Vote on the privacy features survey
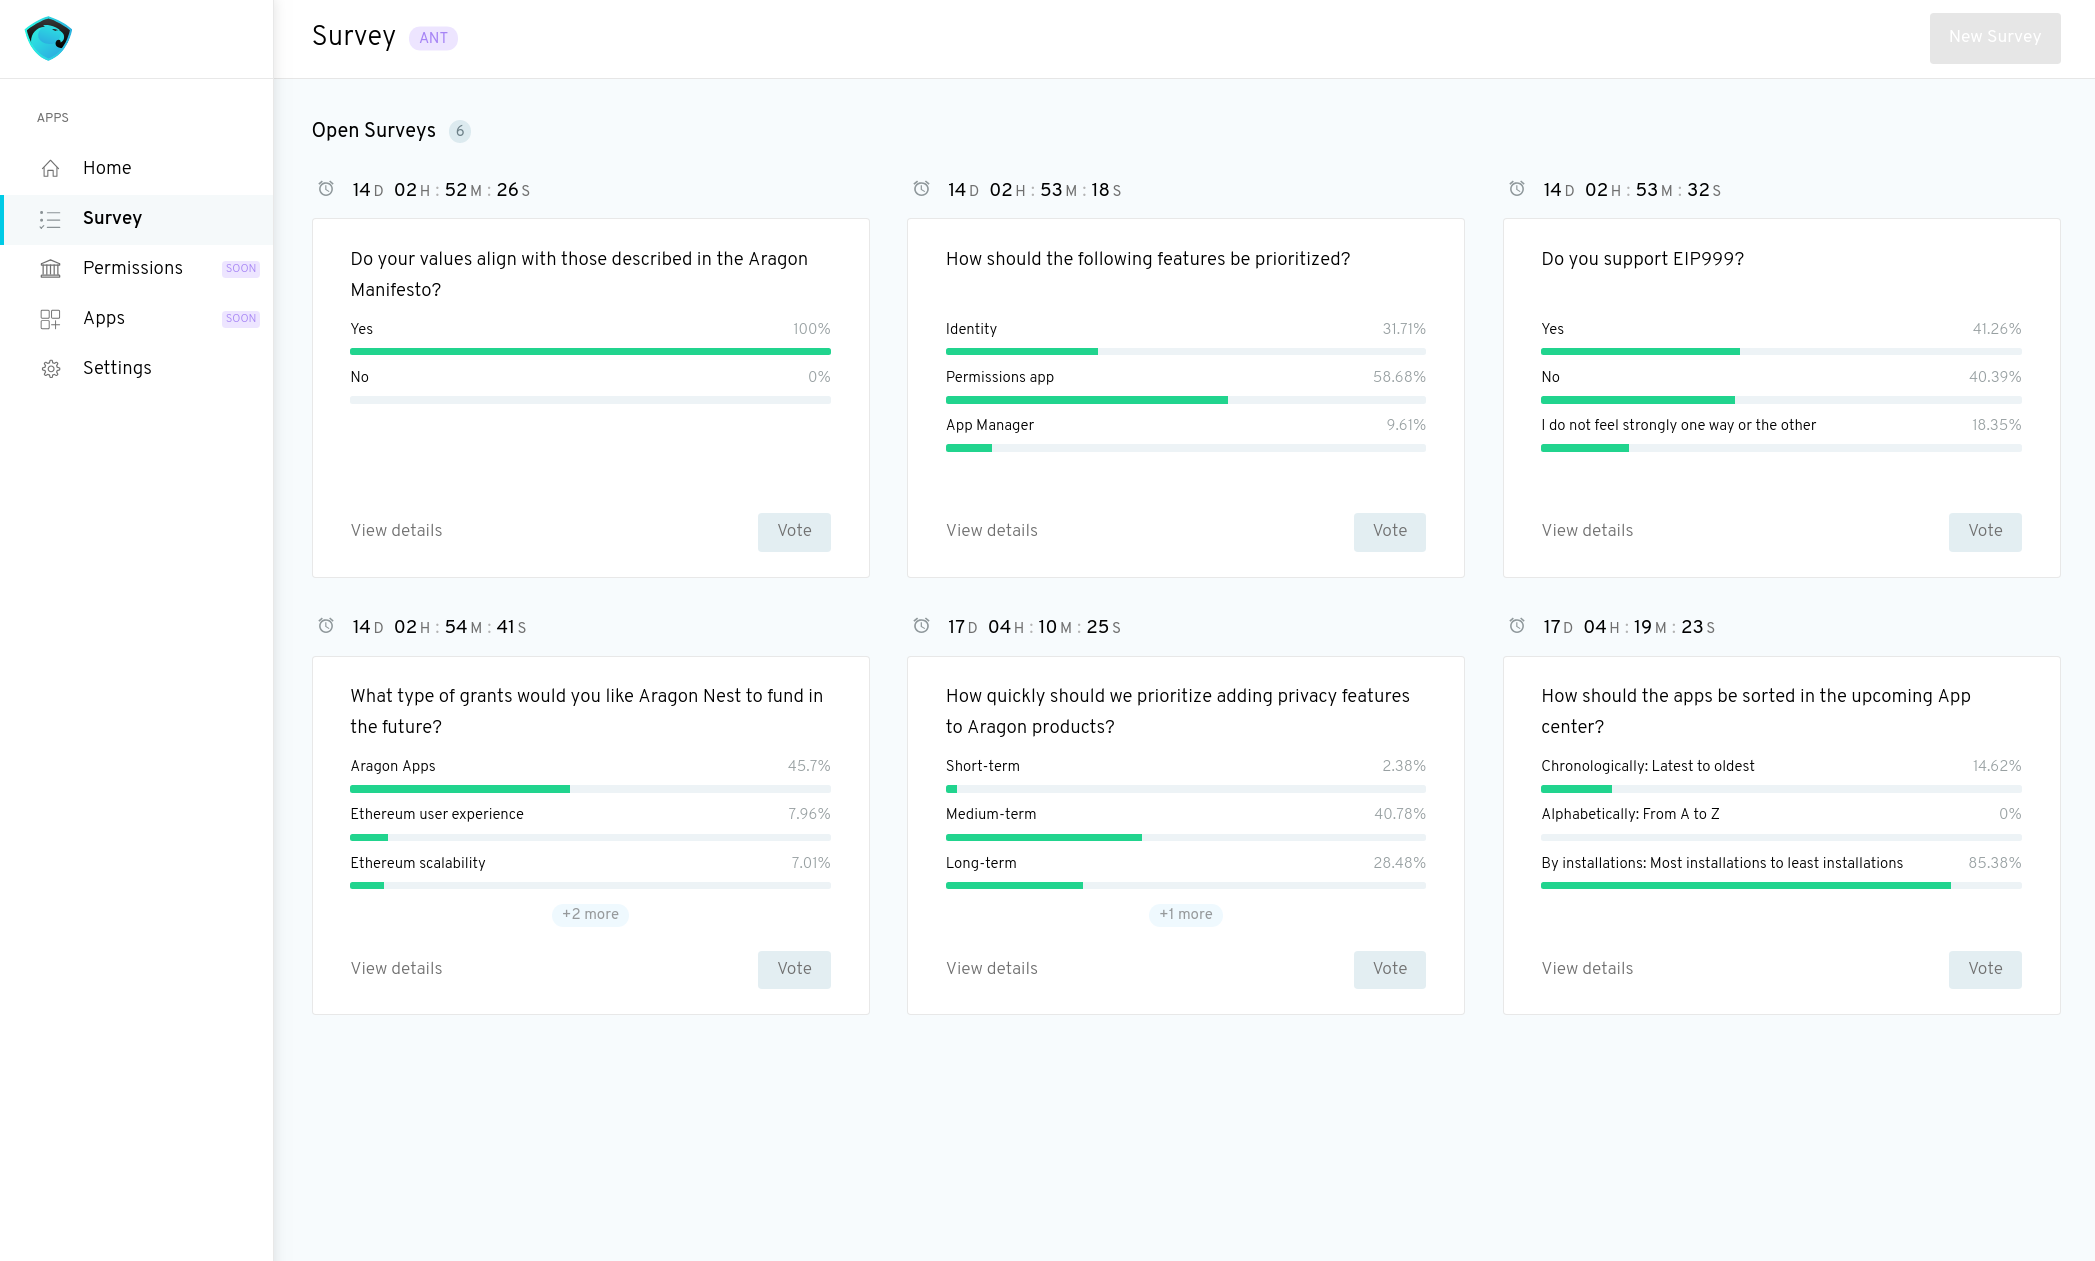 [1390, 970]
